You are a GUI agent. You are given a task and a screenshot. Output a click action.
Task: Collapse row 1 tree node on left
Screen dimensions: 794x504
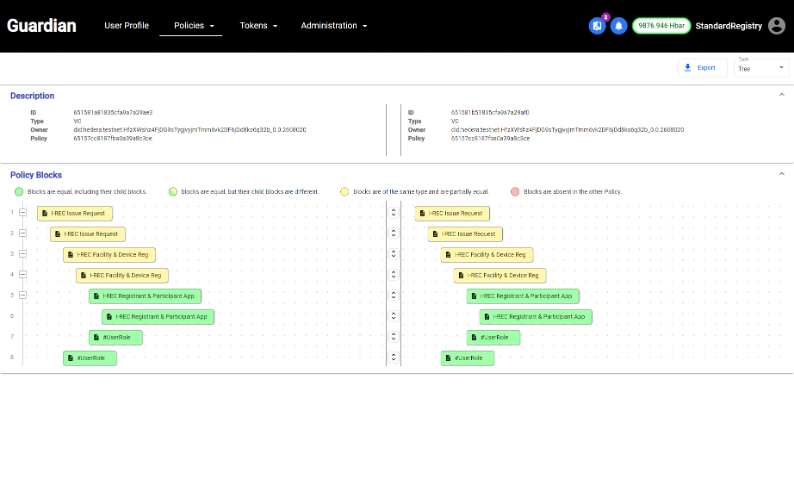click(22, 213)
